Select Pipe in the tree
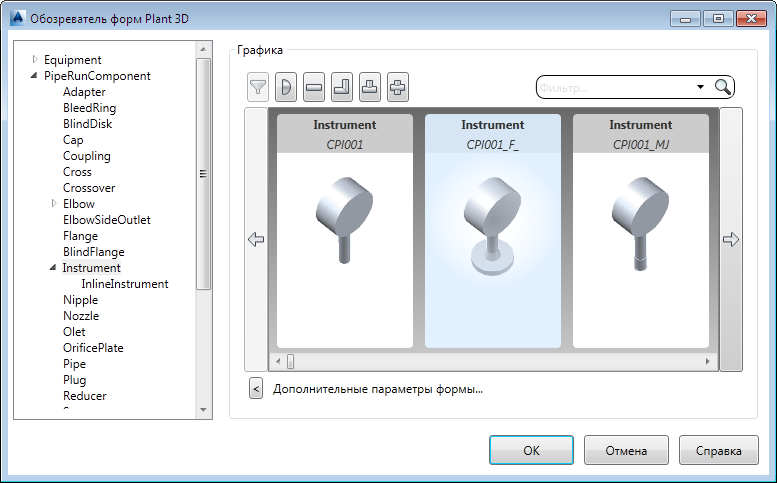777x483 pixels. point(74,364)
